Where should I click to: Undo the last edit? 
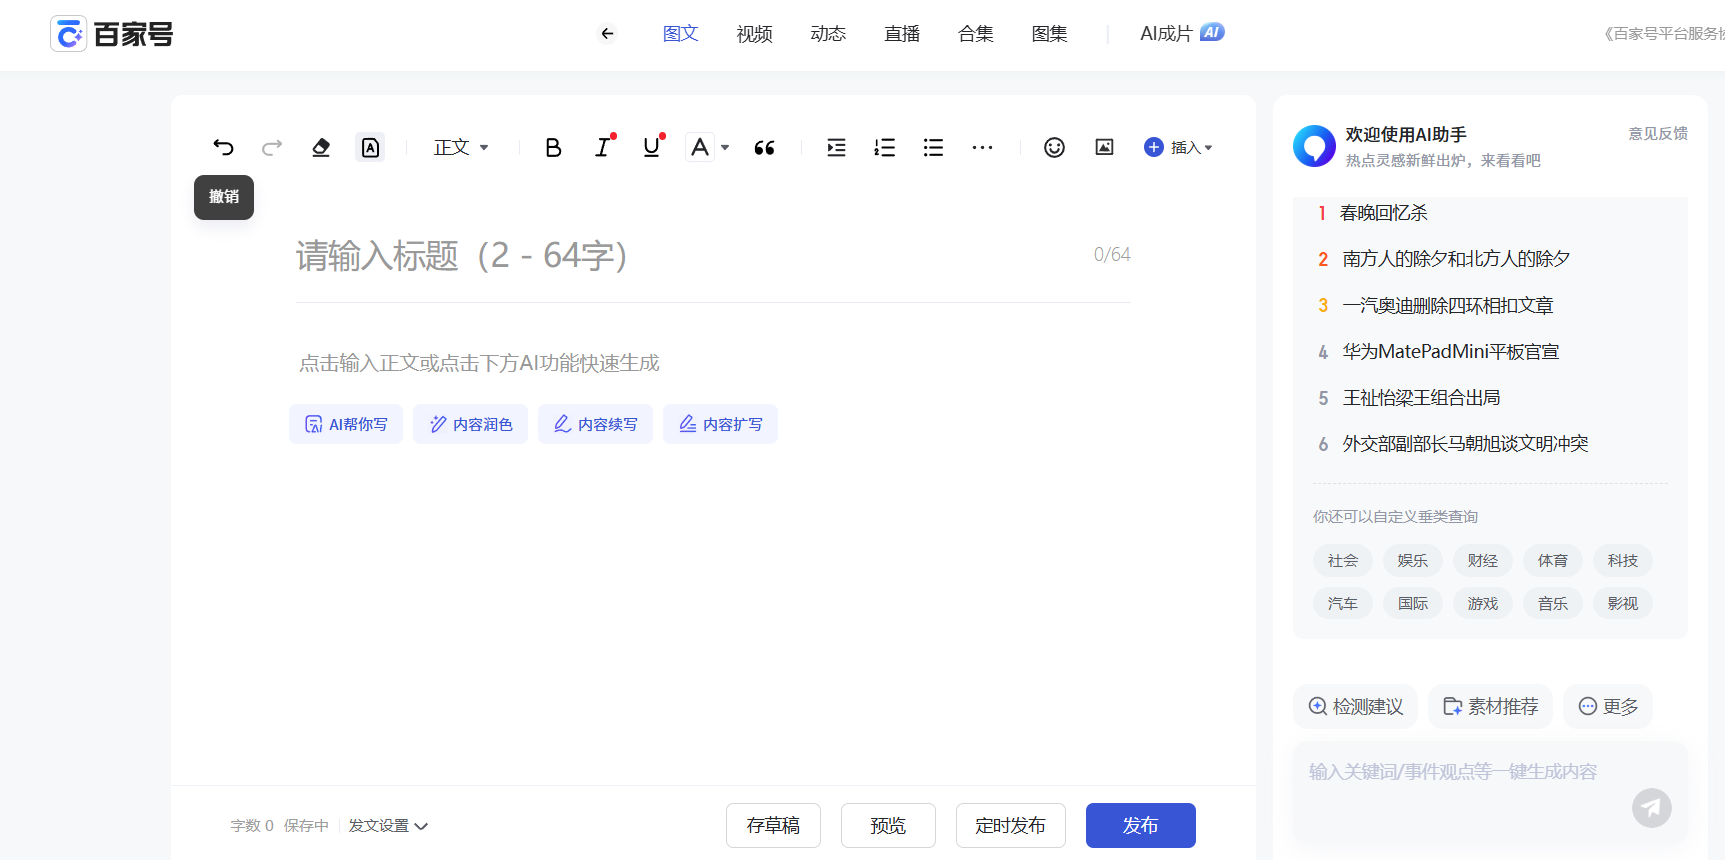click(223, 148)
